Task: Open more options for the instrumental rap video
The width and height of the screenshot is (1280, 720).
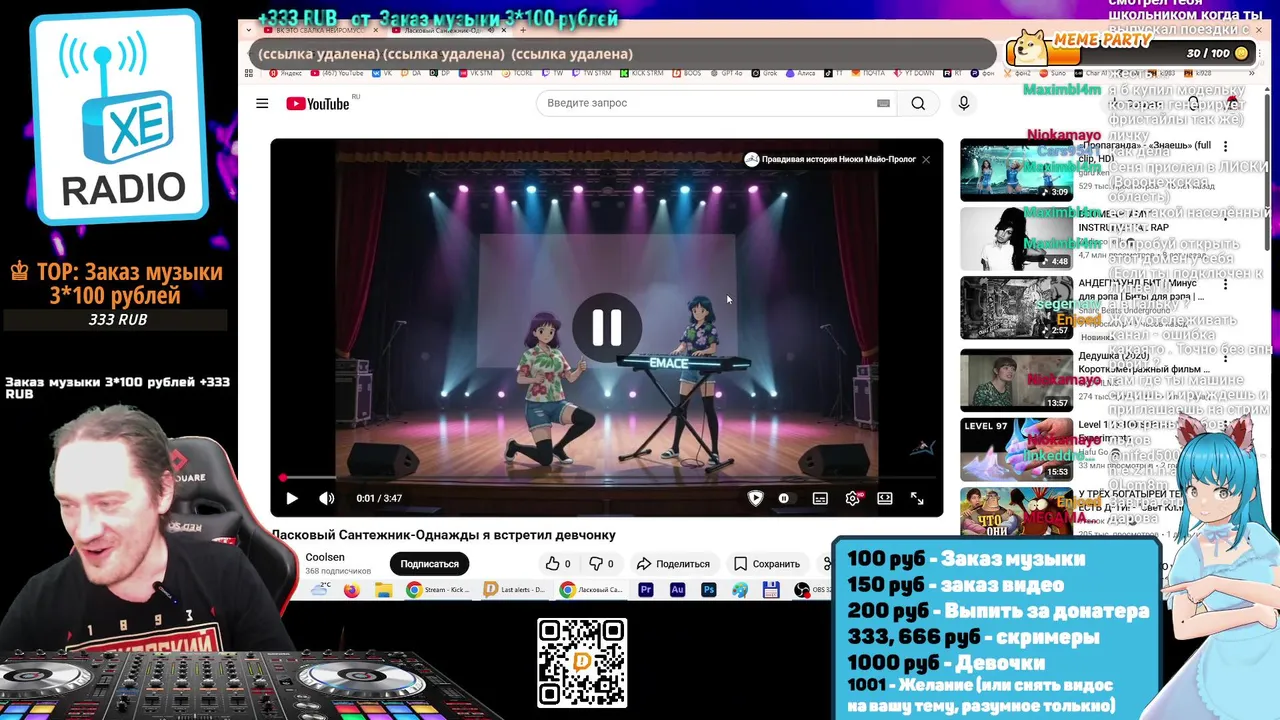Action: click(1226, 215)
